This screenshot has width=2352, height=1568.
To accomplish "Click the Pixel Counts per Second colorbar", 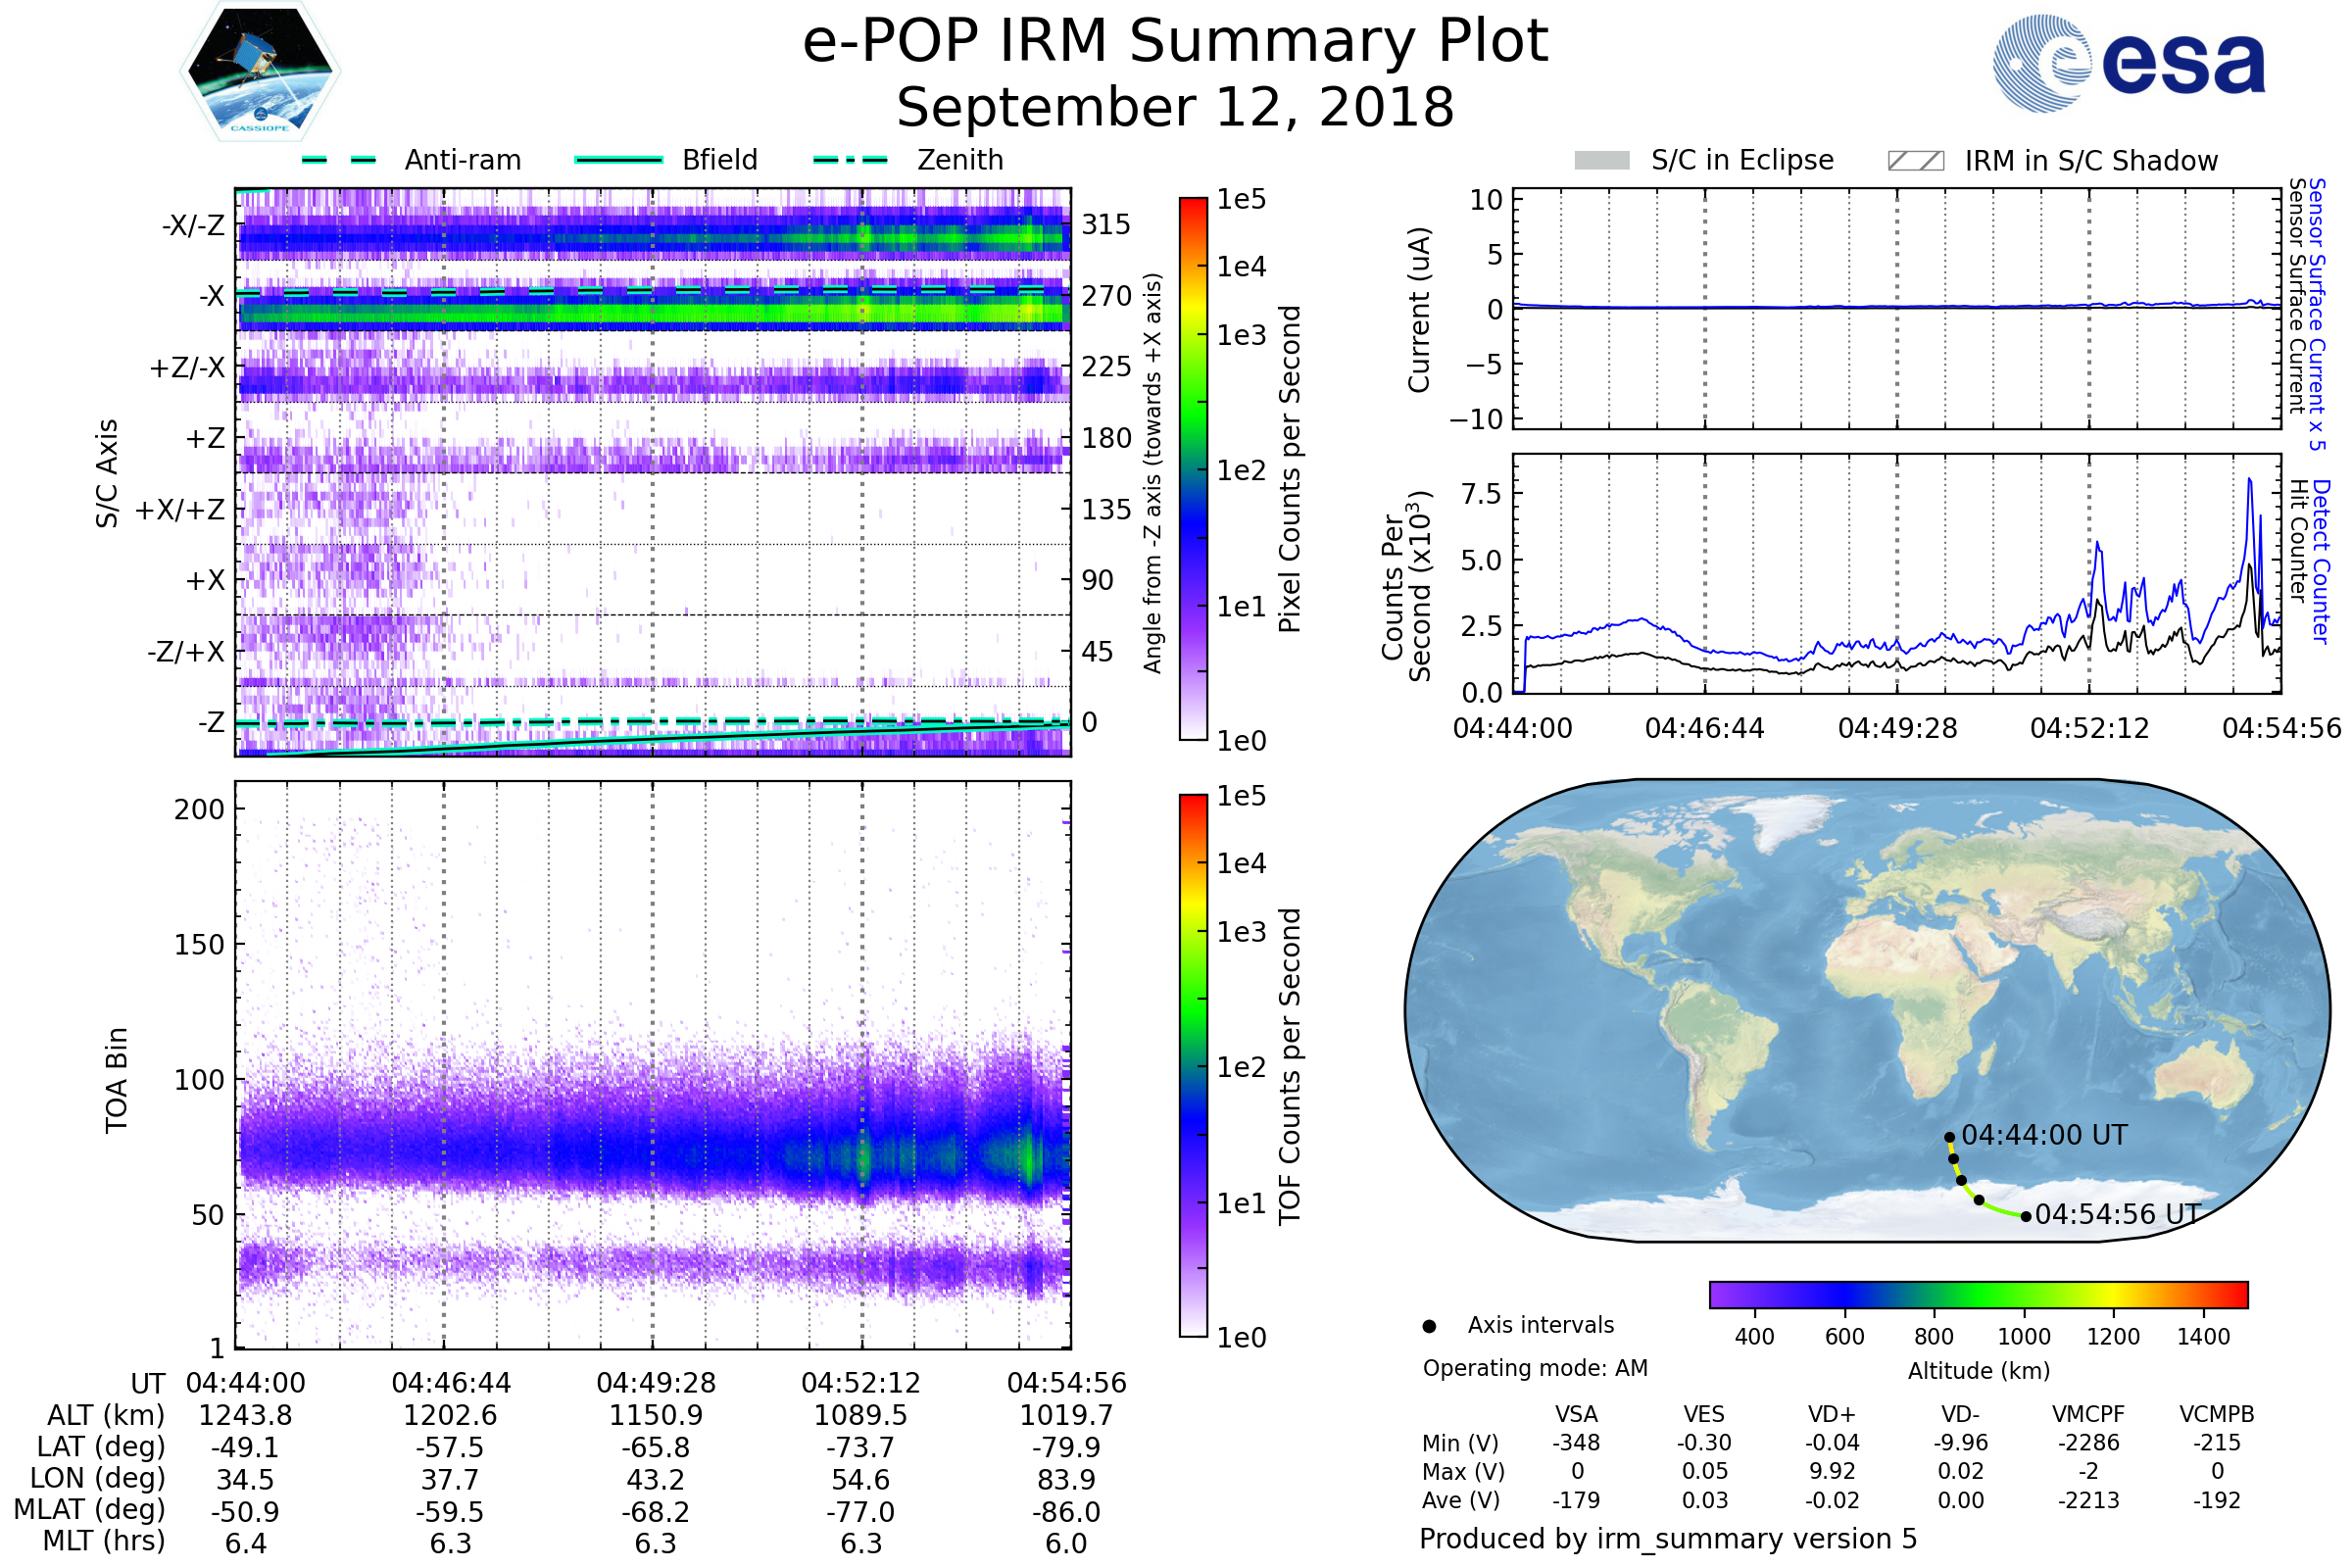I will pos(1193,468).
